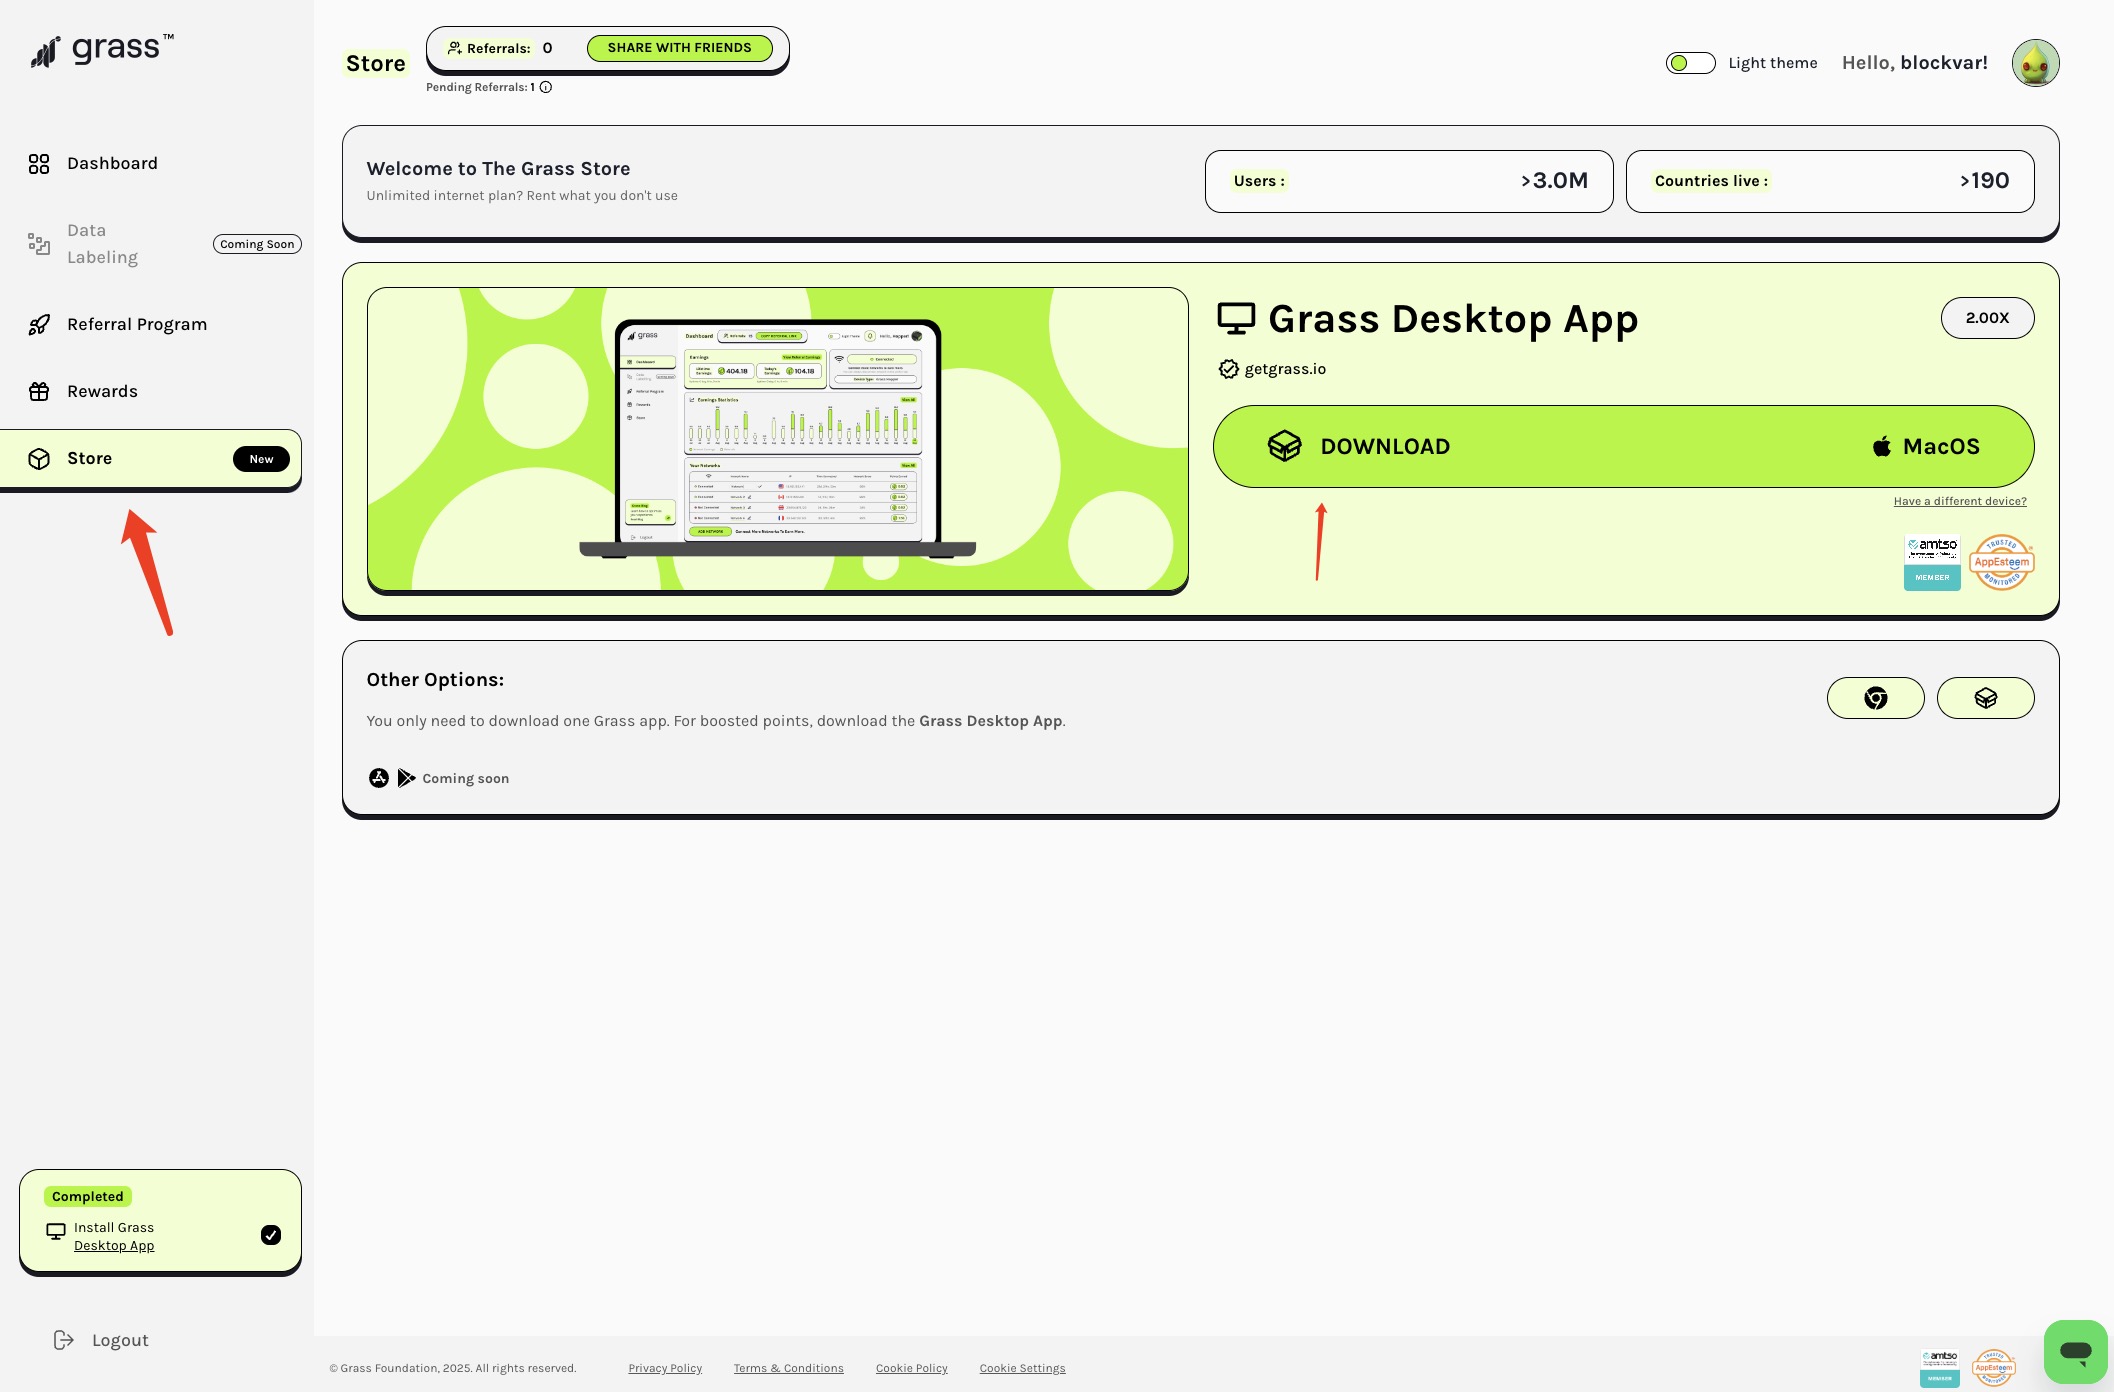Click the Dashboard grid icon
Image resolution: width=2114 pixels, height=1392 pixels.
pos(39,164)
